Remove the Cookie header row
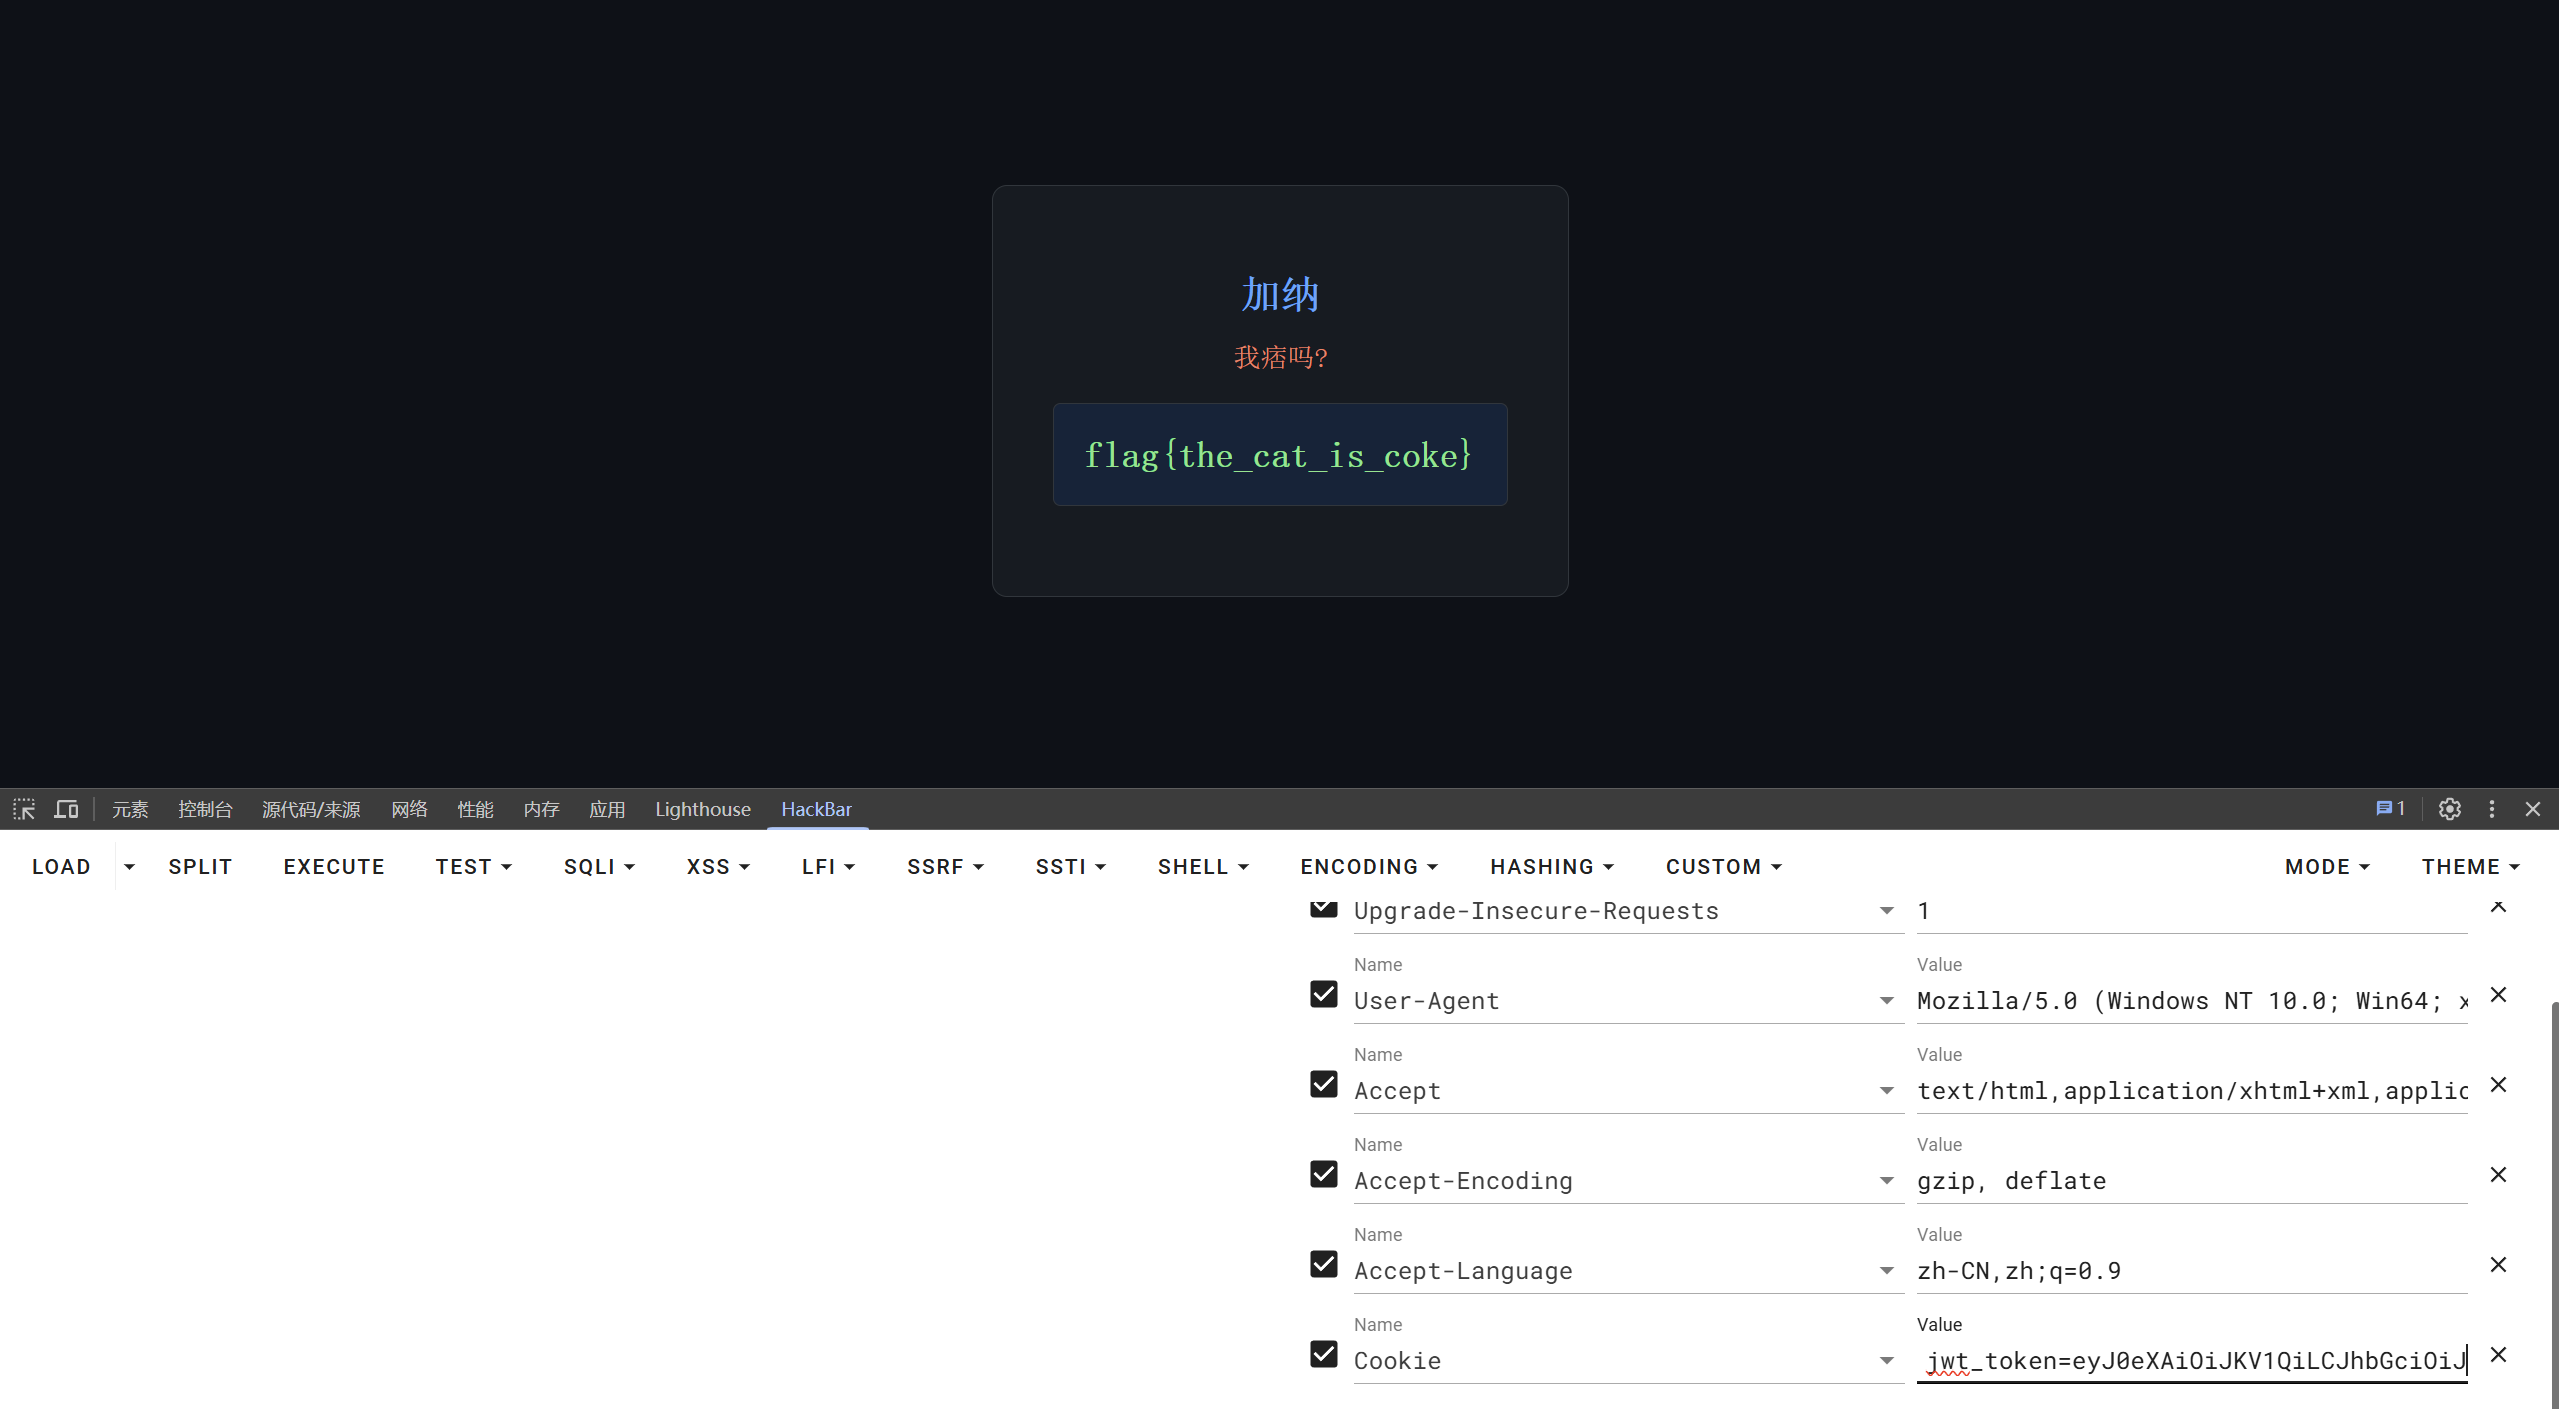2559x1409 pixels. [x=2498, y=1355]
